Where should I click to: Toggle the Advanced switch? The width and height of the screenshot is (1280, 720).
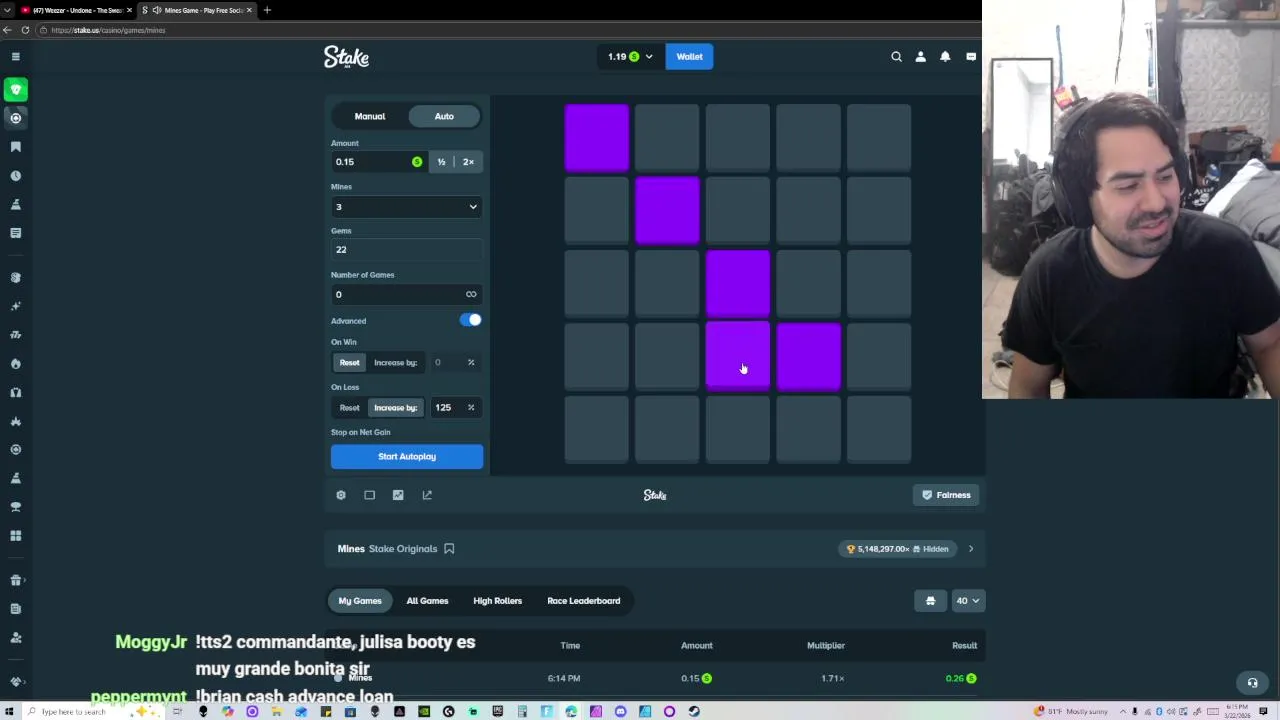point(470,320)
